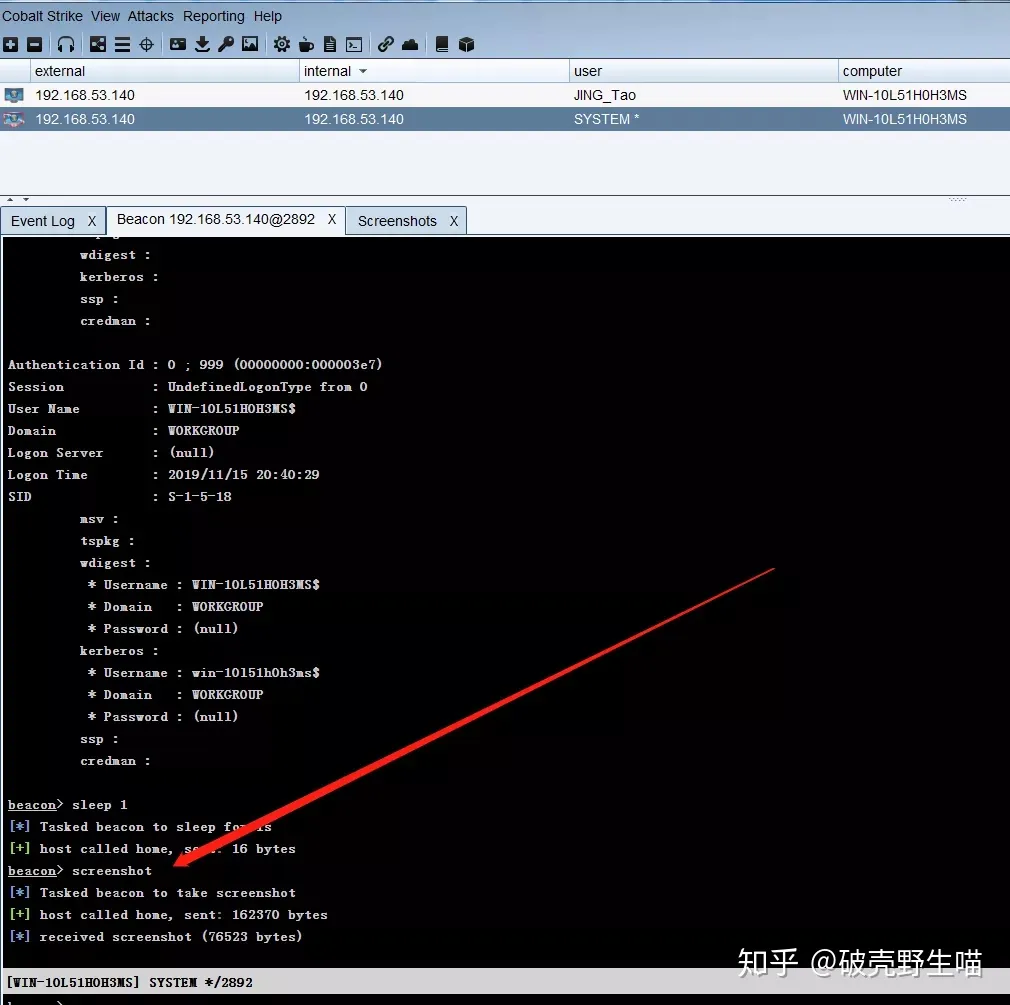Image resolution: width=1010 pixels, height=1005 pixels.
Task: Click 'Tasked beacon to take screenshot' line
Action: [153, 893]
